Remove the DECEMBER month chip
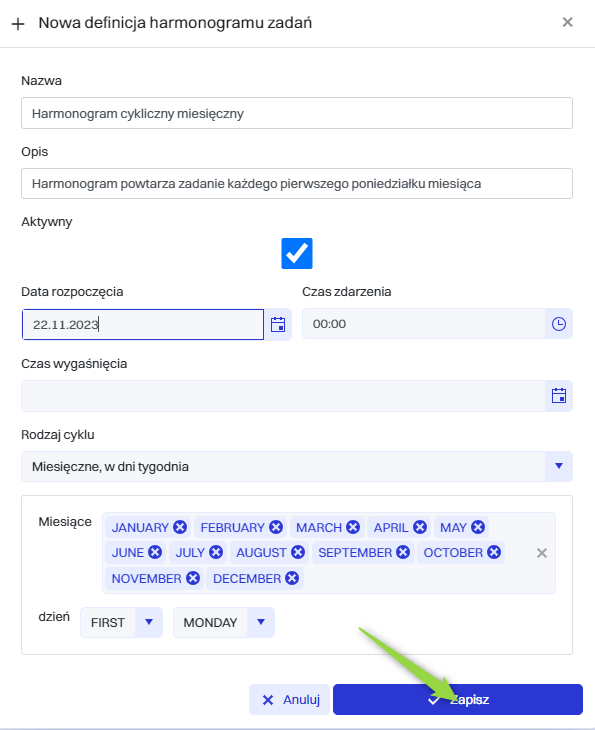The image size is (595, 730). tap(292, 578)
